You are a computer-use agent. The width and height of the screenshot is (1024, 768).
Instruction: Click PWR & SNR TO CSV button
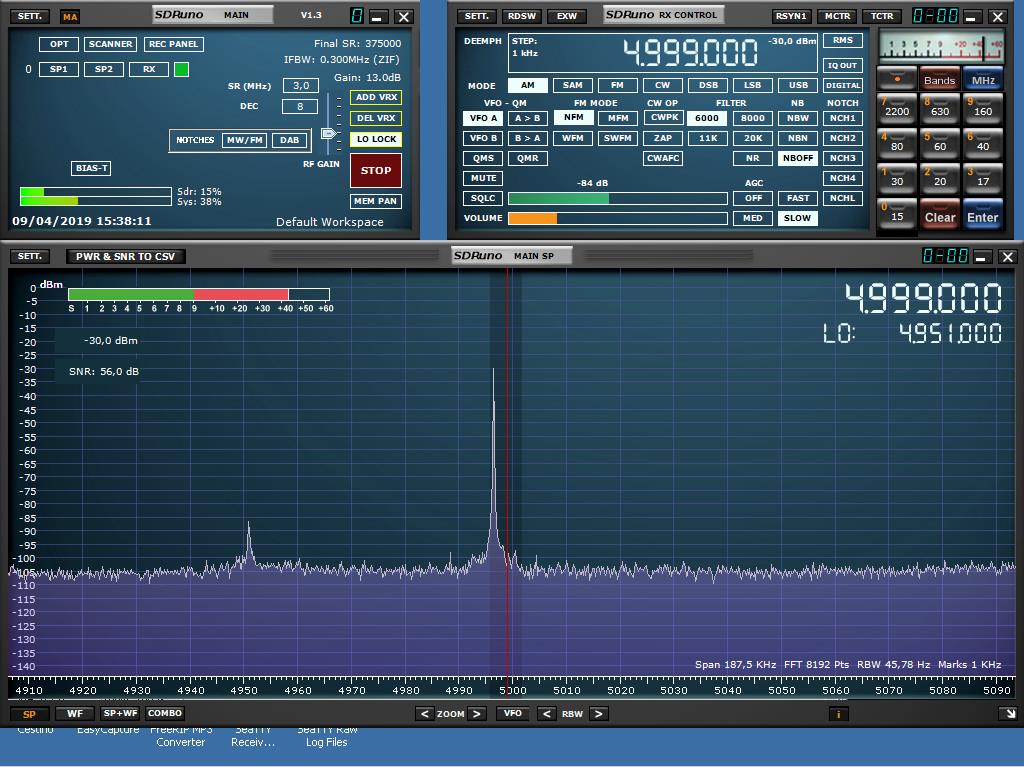(x=125, y=257)
